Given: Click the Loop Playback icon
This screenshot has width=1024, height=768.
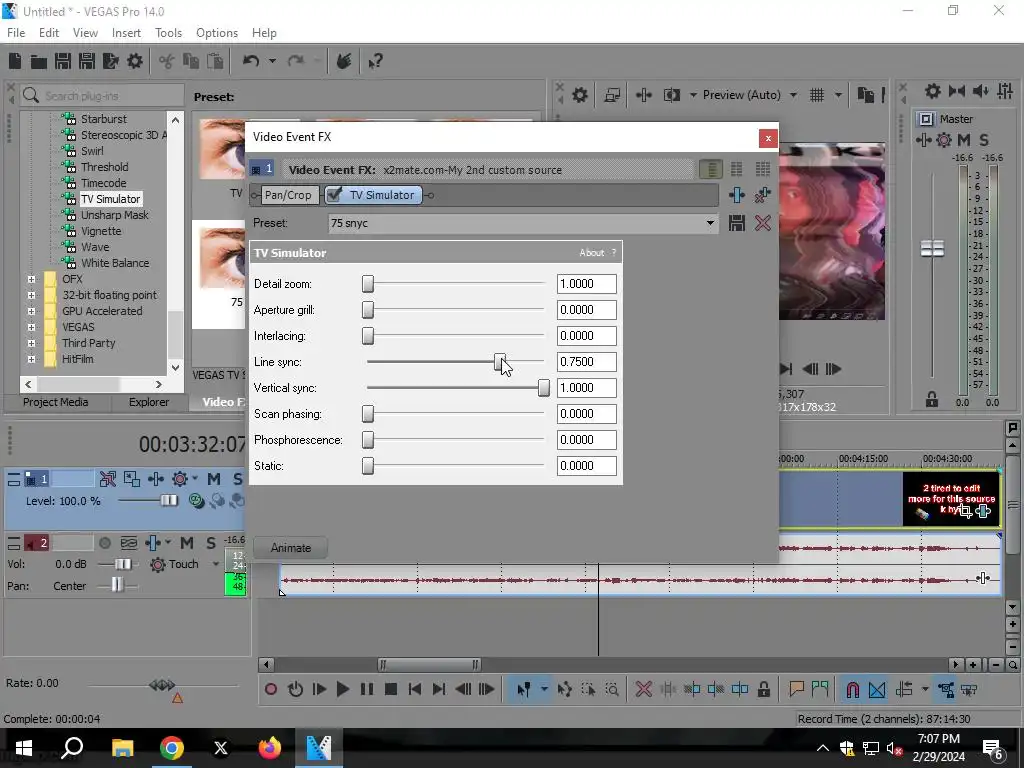Looking at the screenshot, I should coord(295,689).
